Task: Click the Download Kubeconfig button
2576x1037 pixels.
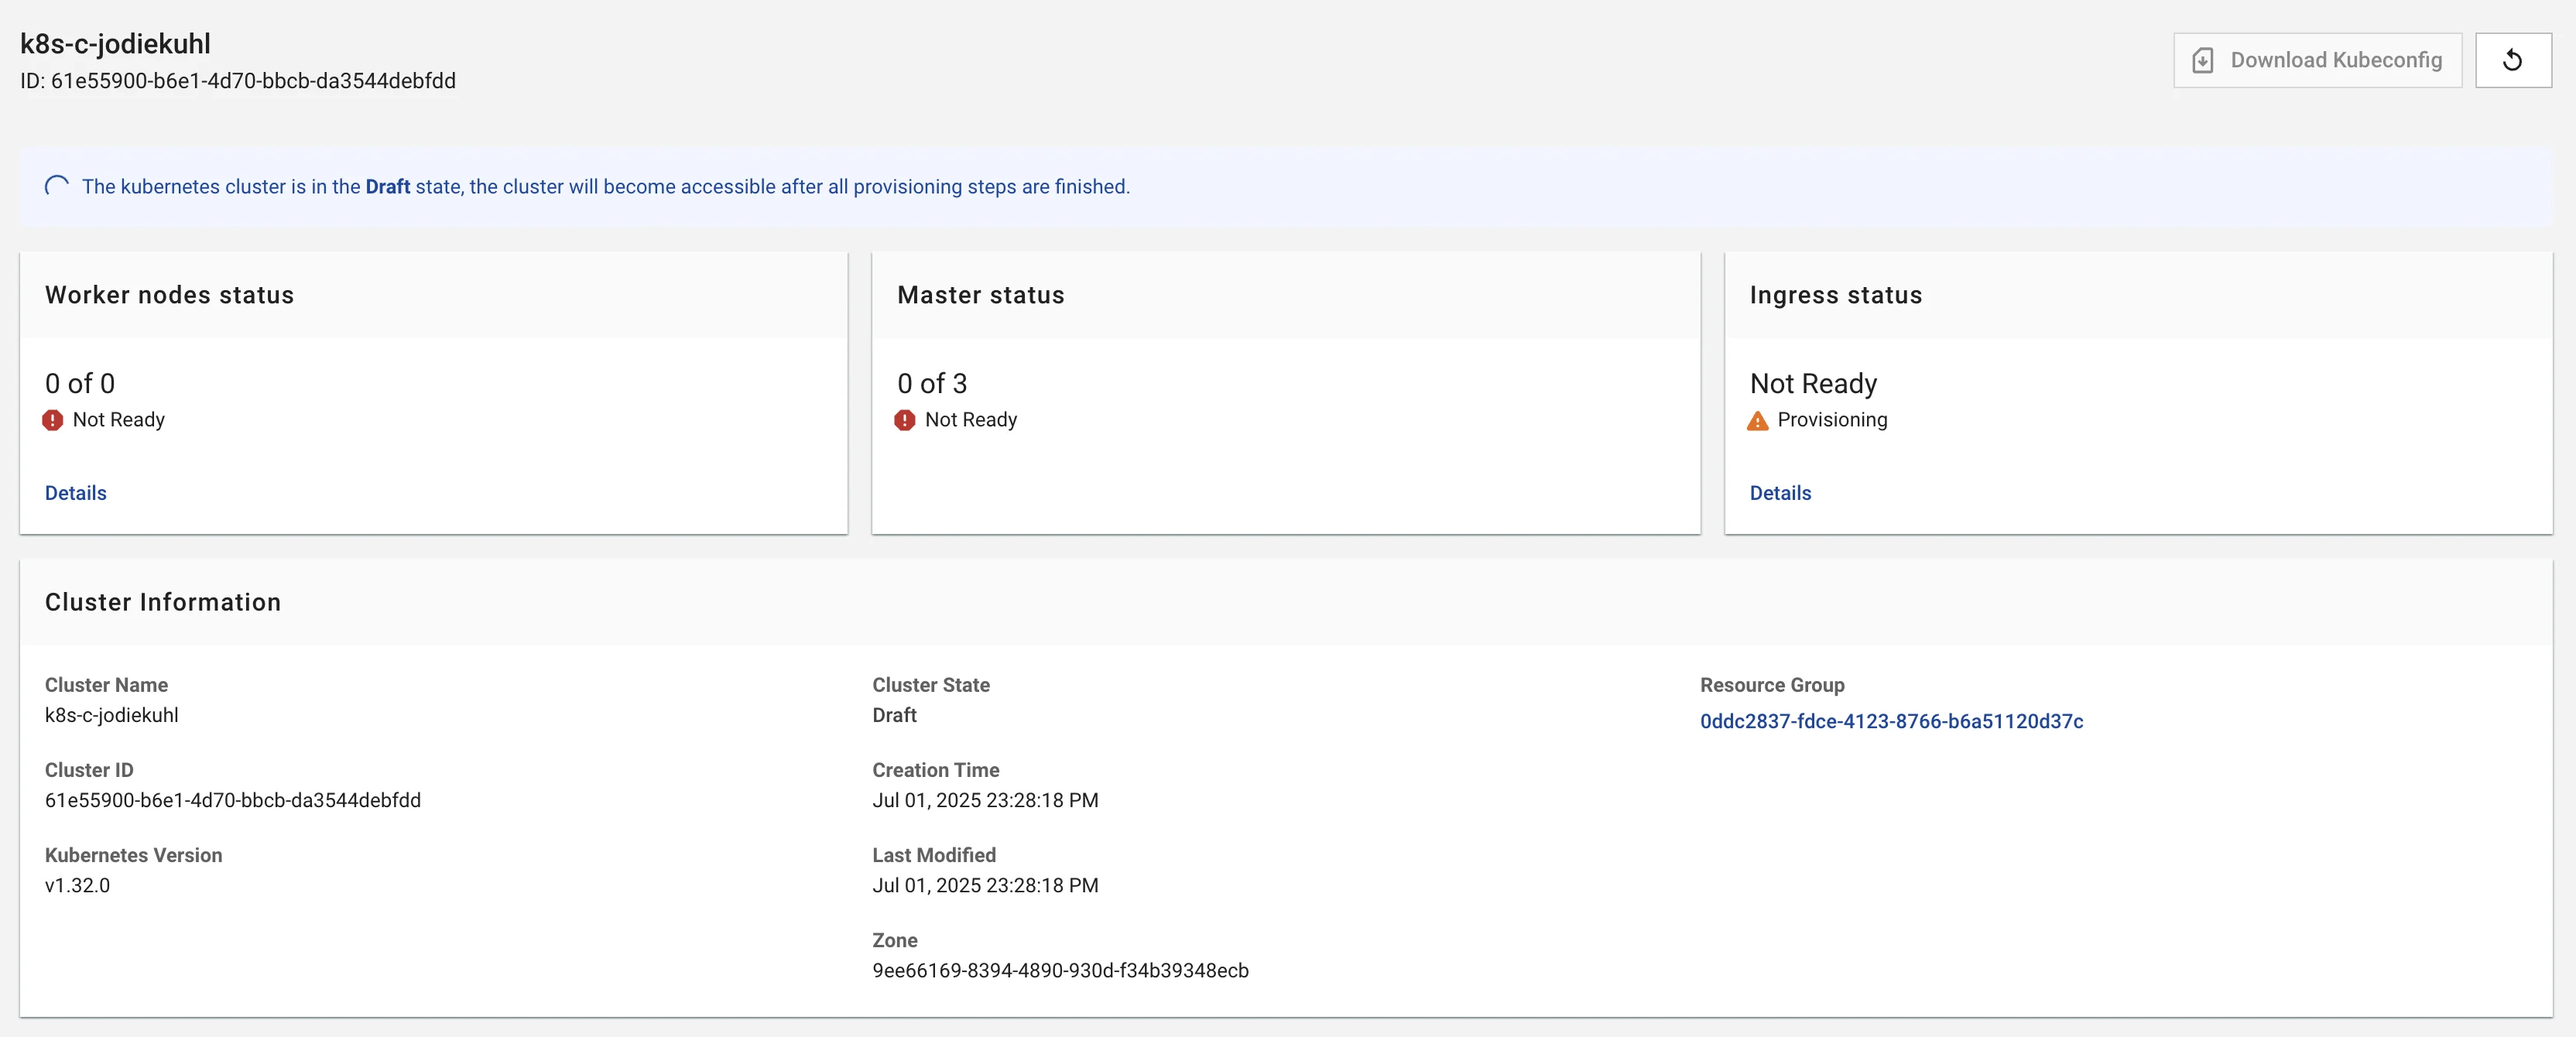Action: [2317, 60]
